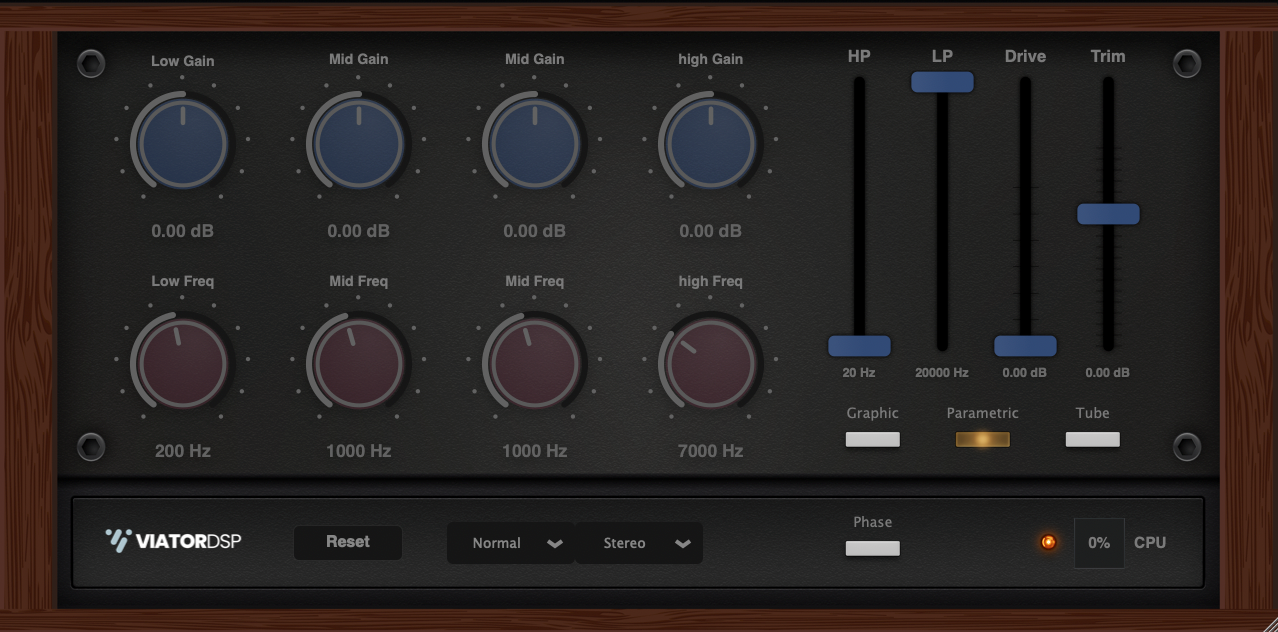
Task: Select the red high Freq knob
Action: click(710, 364)
